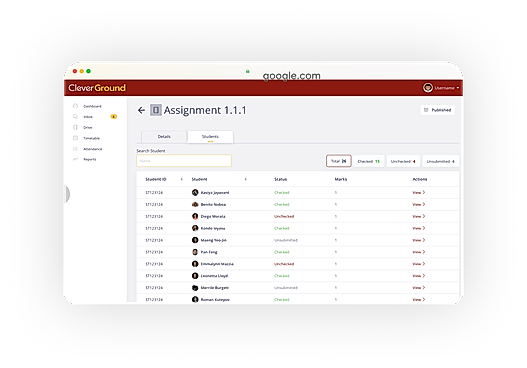Switch to the Details tab
The height and width of the screenshot is (368, 527).
[x=164, y=137]
